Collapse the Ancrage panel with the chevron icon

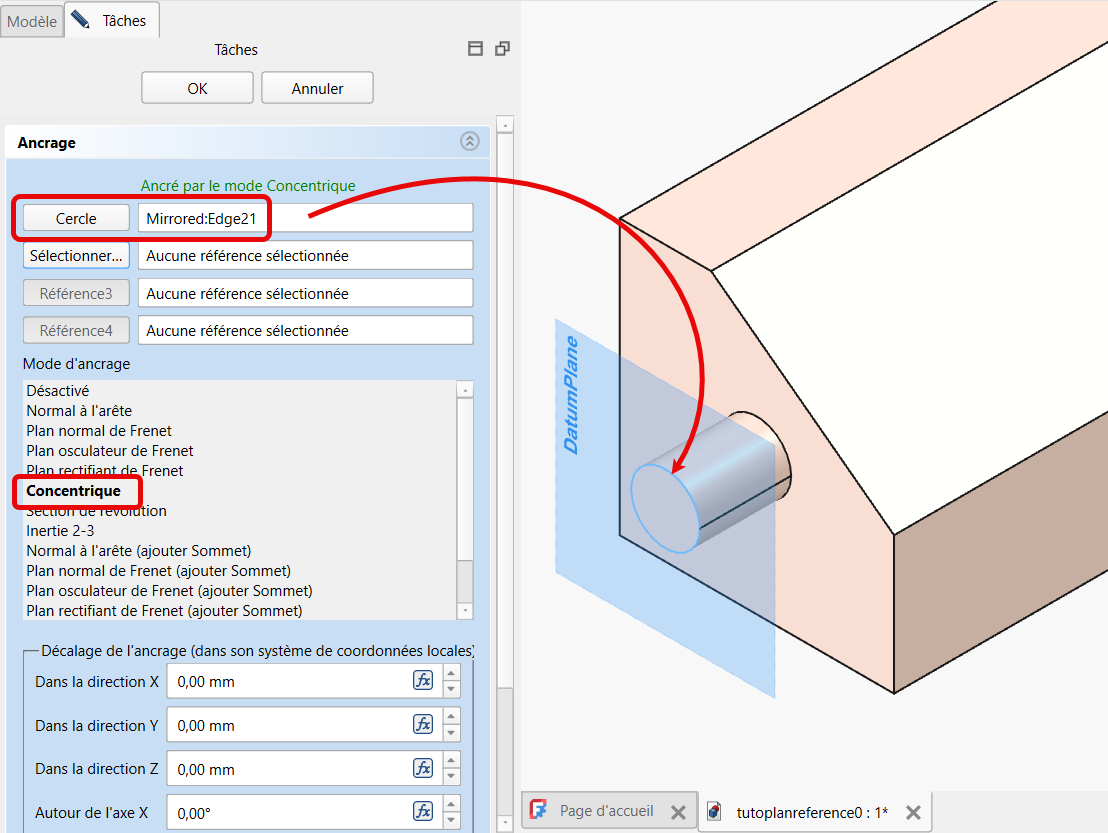pos(469,142)
